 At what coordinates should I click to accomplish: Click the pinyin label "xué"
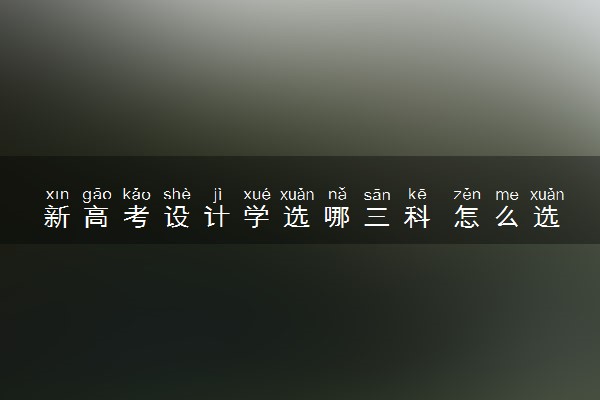coord(257,194)
